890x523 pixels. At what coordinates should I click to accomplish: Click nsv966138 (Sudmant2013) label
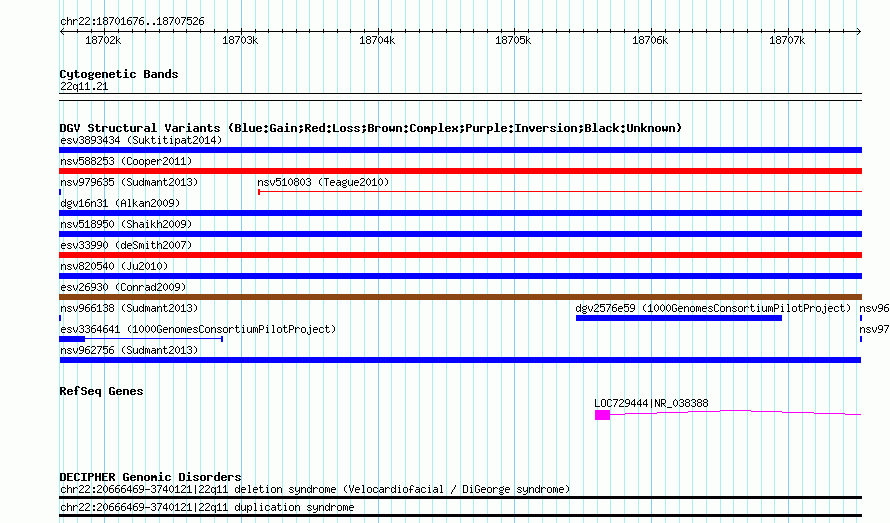click(x=129, y=308)
